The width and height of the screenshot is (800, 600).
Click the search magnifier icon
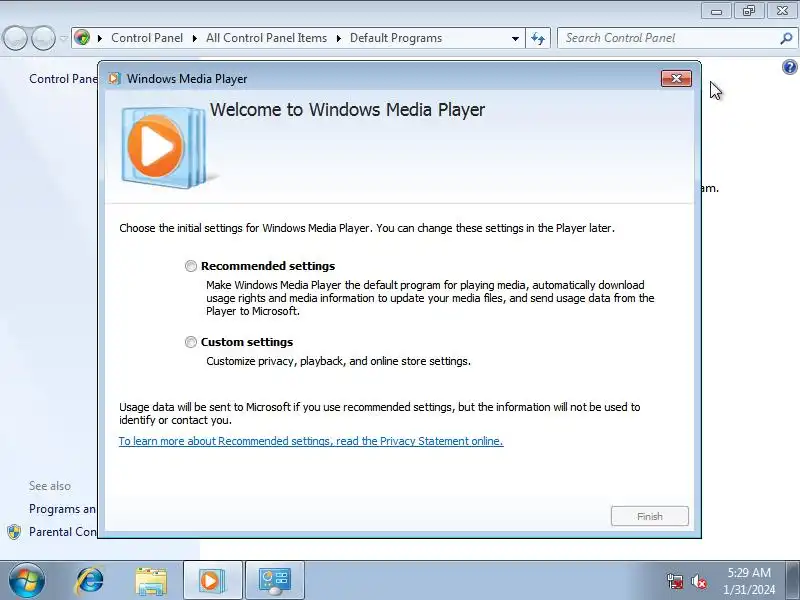point(787,38)
